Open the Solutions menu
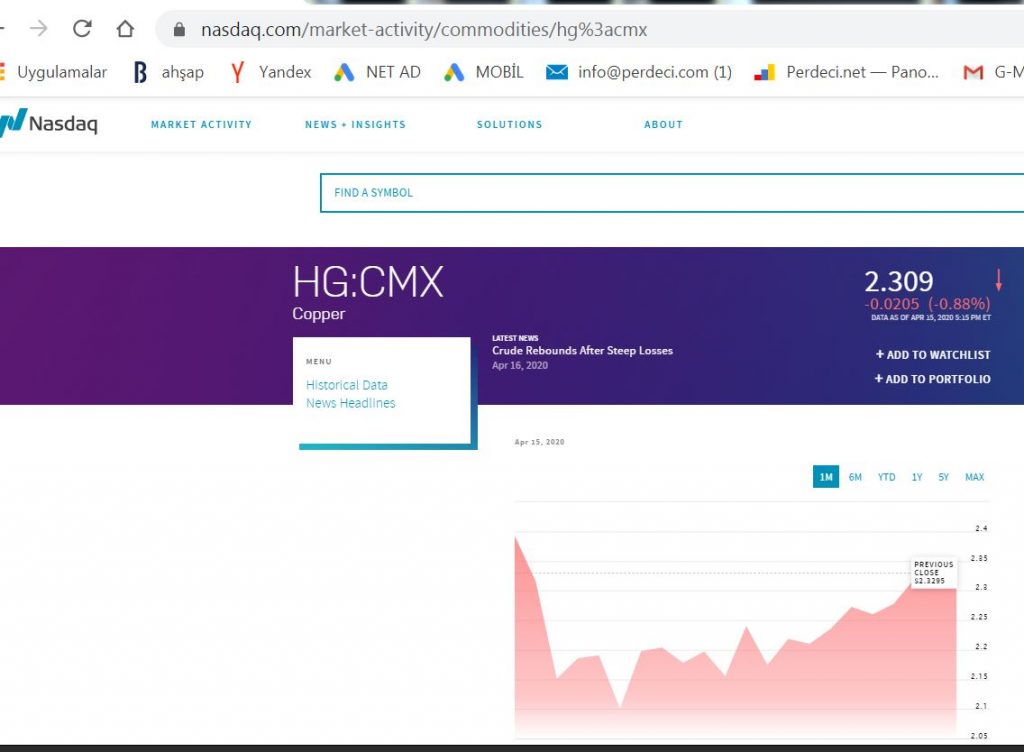Image resolution: width=1024 pixels, height=752 pixels. (509, 125)
